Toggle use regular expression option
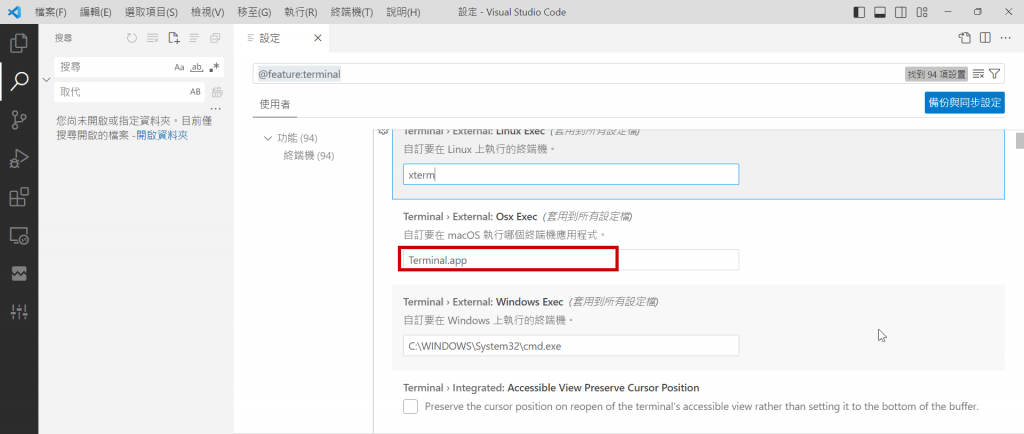The height and width of the screenshot is (434, 1024). [x=214, y=67]
